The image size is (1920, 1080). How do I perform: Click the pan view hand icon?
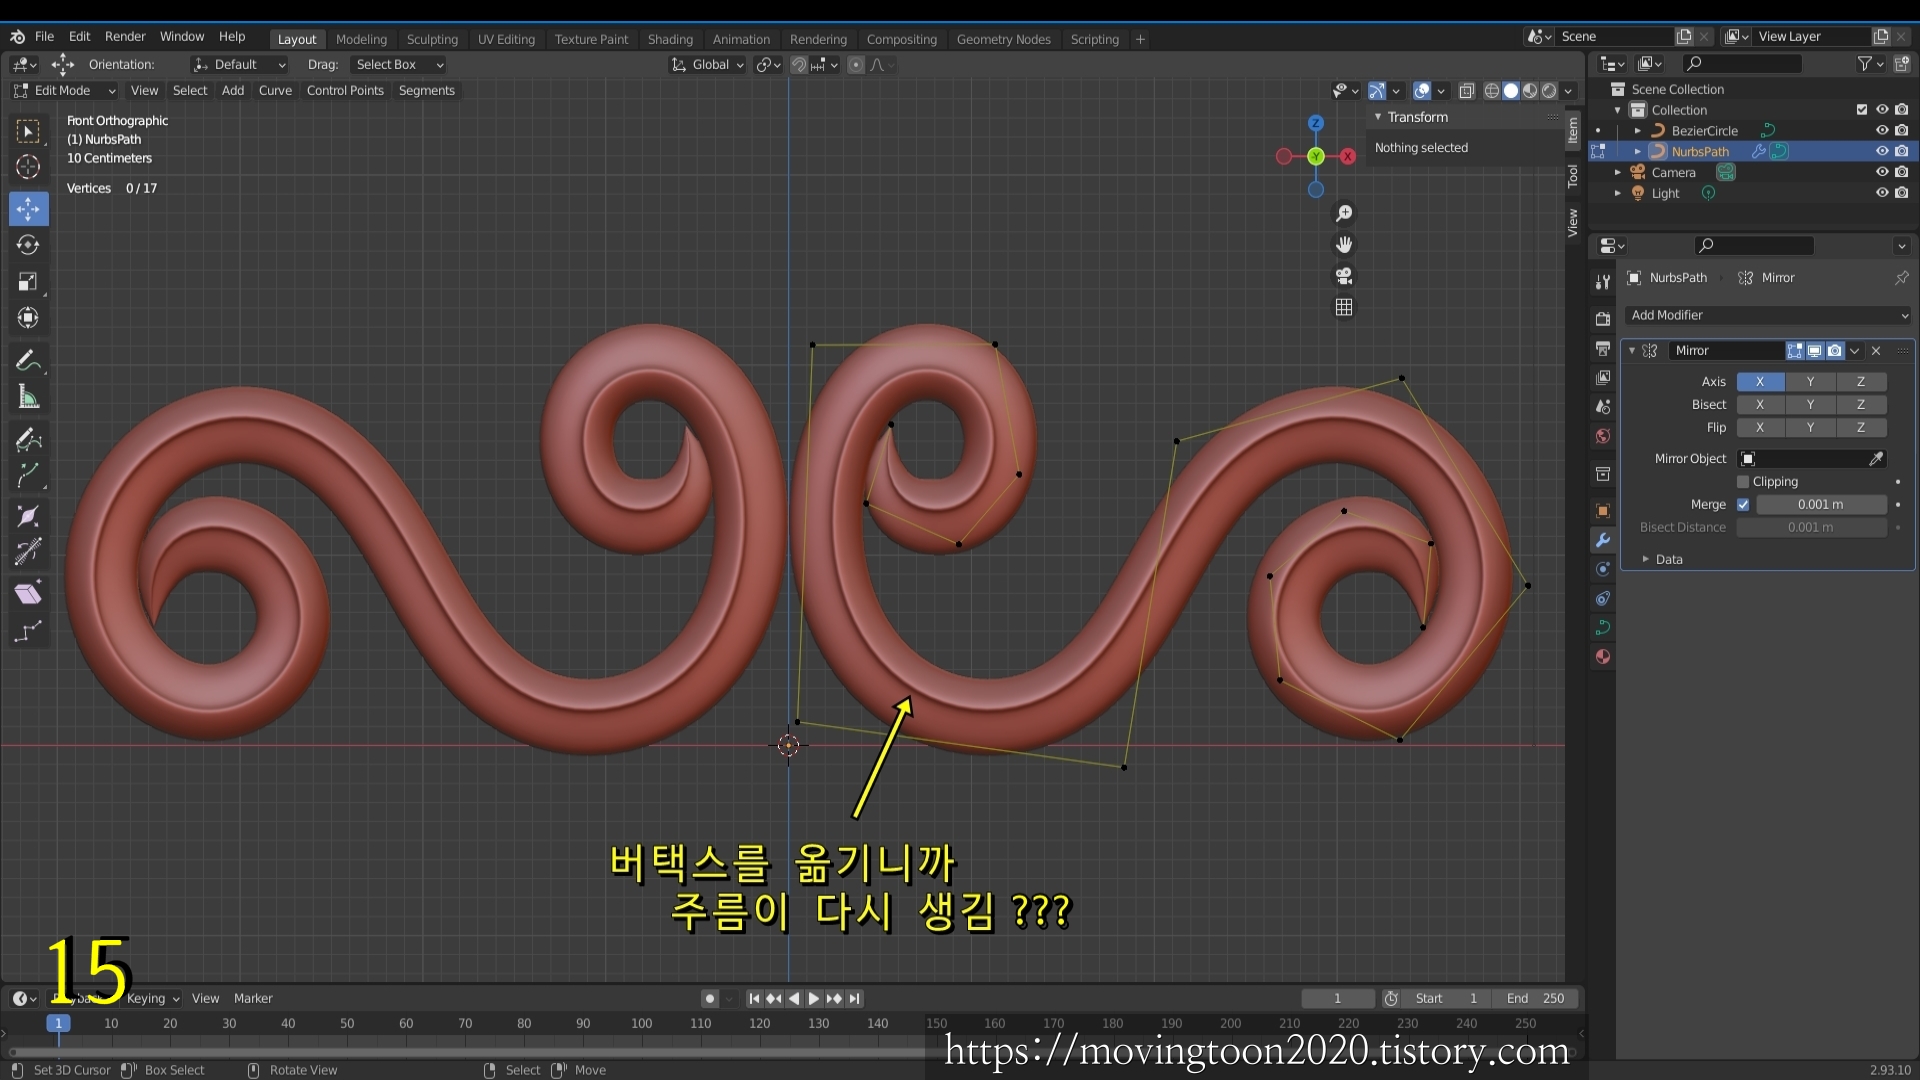tap(1344, 244)
